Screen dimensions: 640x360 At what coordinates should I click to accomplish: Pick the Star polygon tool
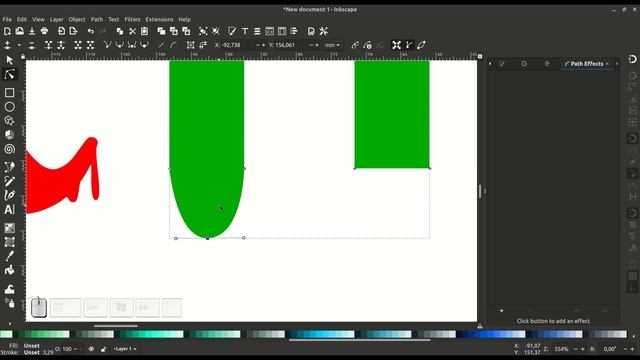(9, 121)
